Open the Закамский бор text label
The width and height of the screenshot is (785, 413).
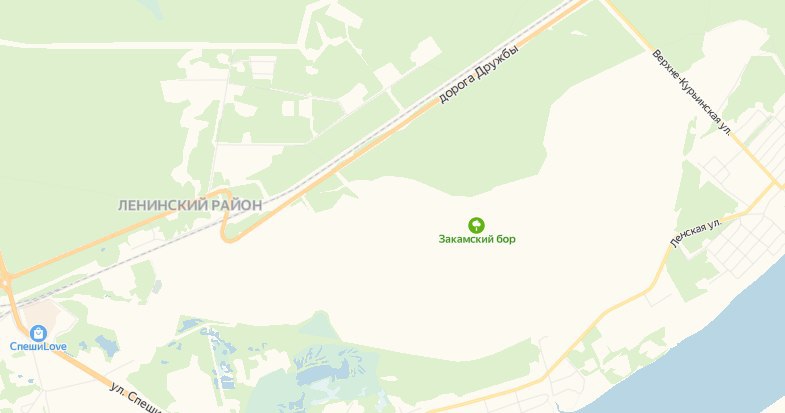point(477,239)
